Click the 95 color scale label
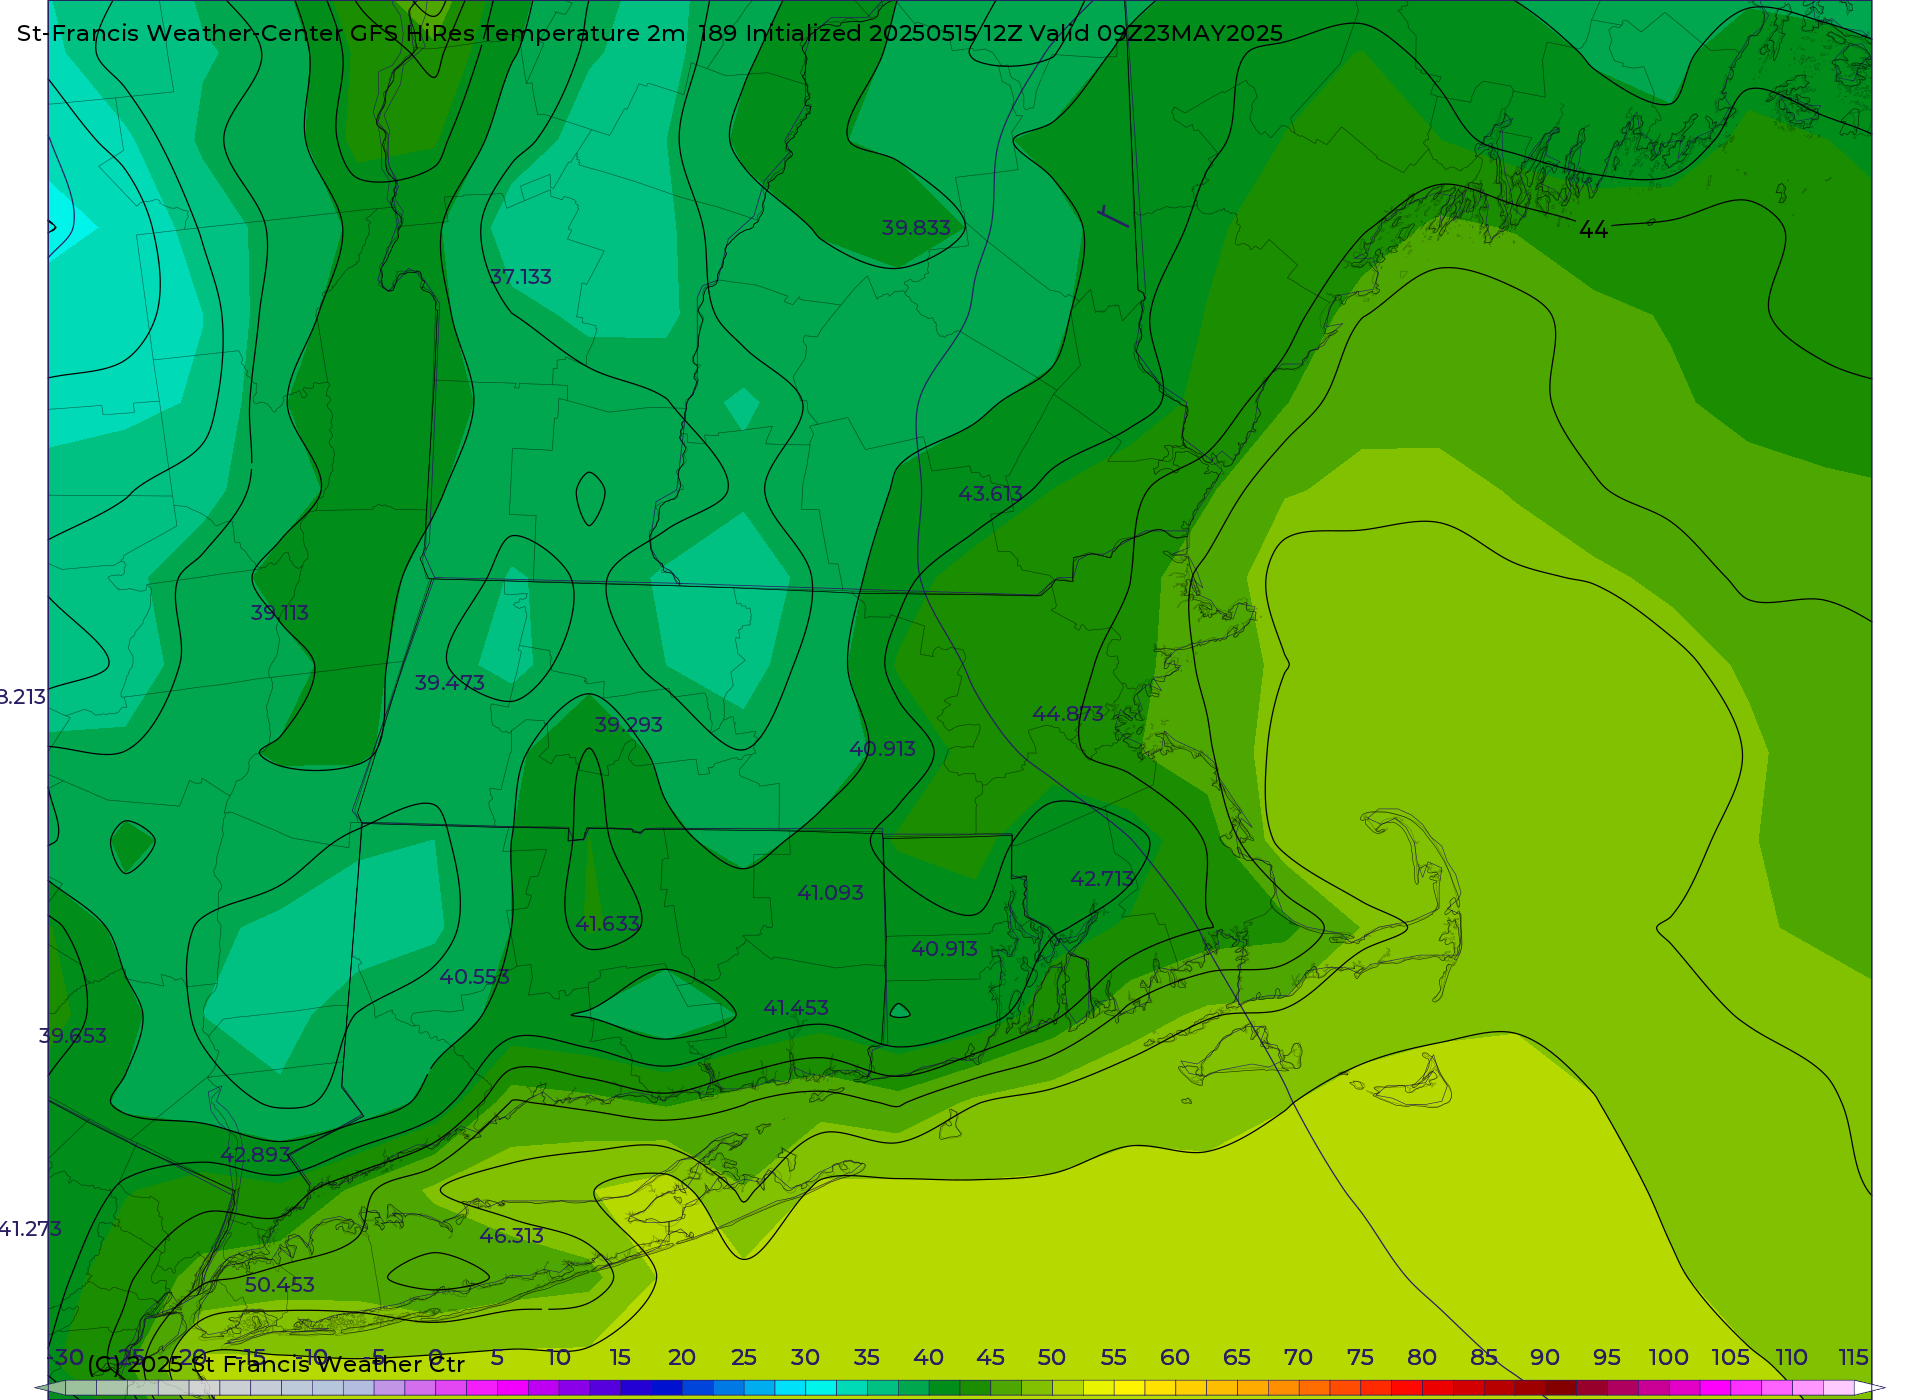 click(1607, 1358)
